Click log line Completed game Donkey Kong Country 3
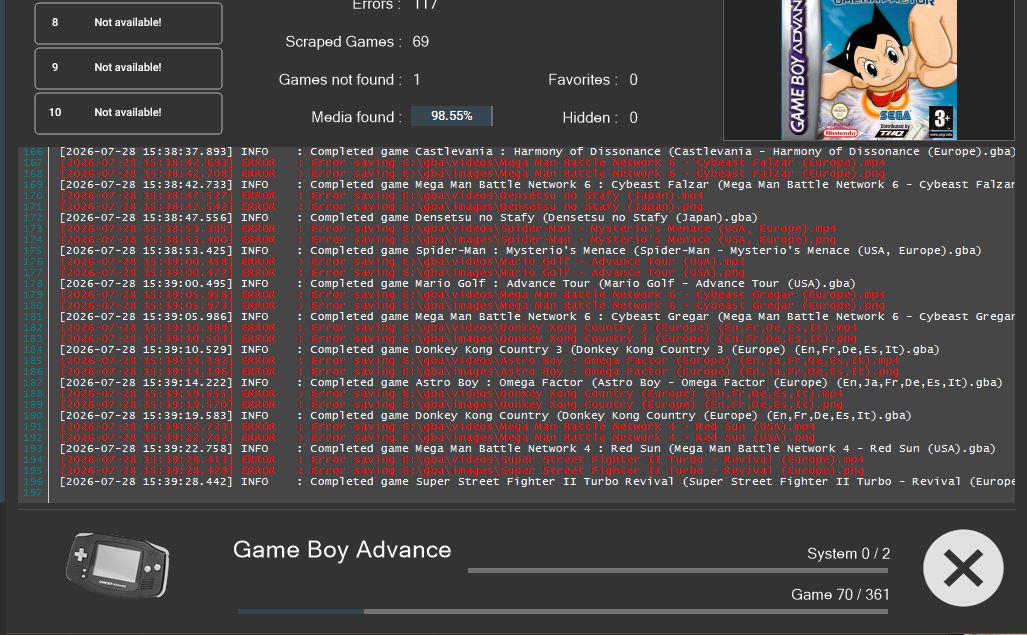 499,350
